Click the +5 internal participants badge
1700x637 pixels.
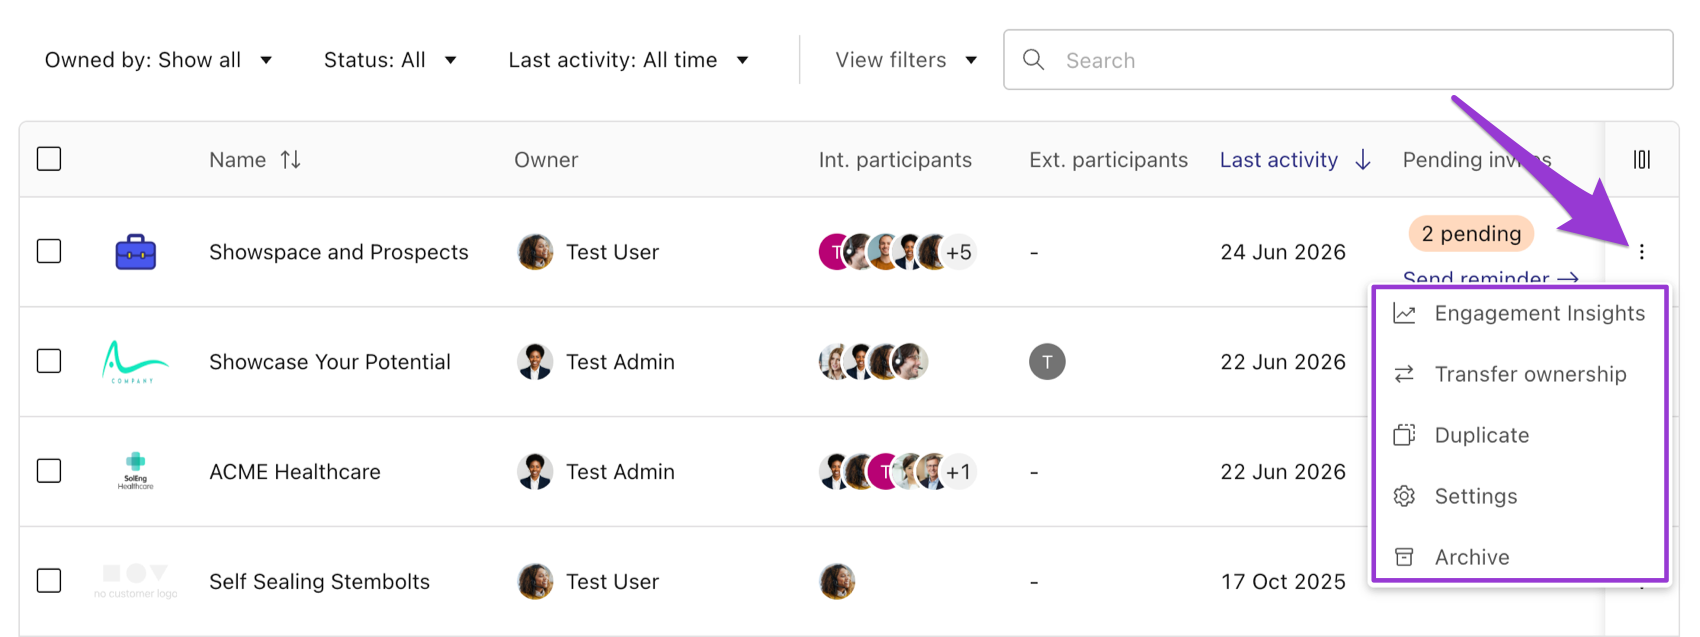click(x=959, y=252)
